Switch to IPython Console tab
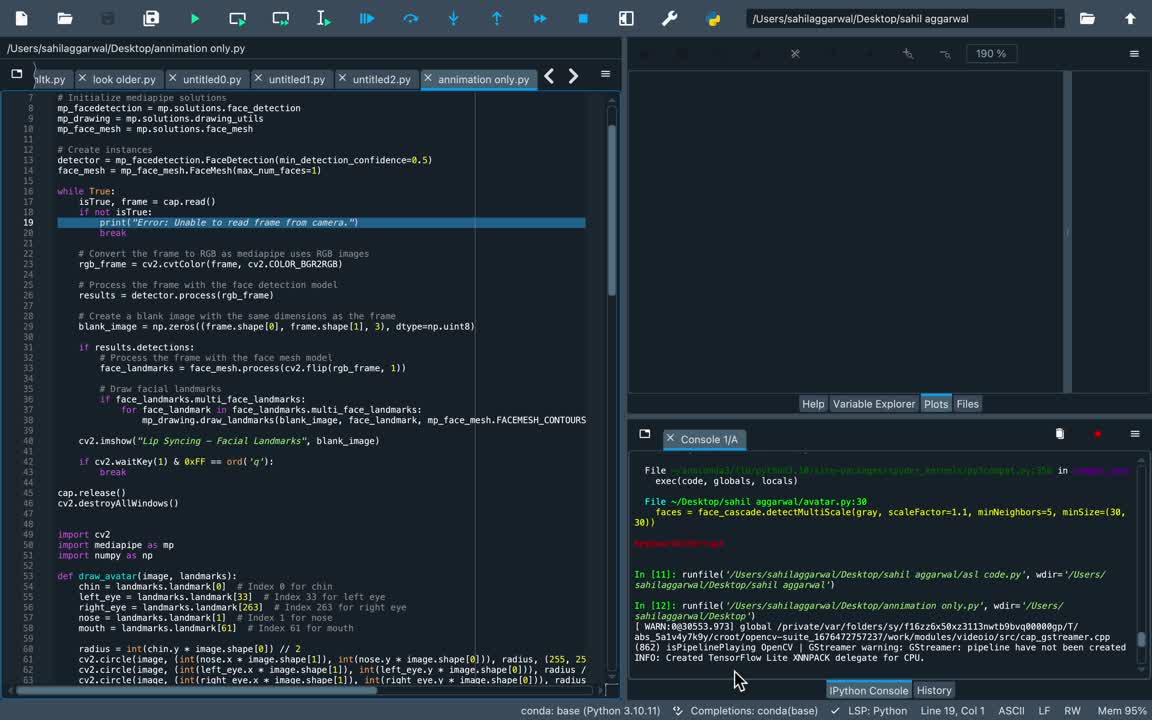 [868, 691]
